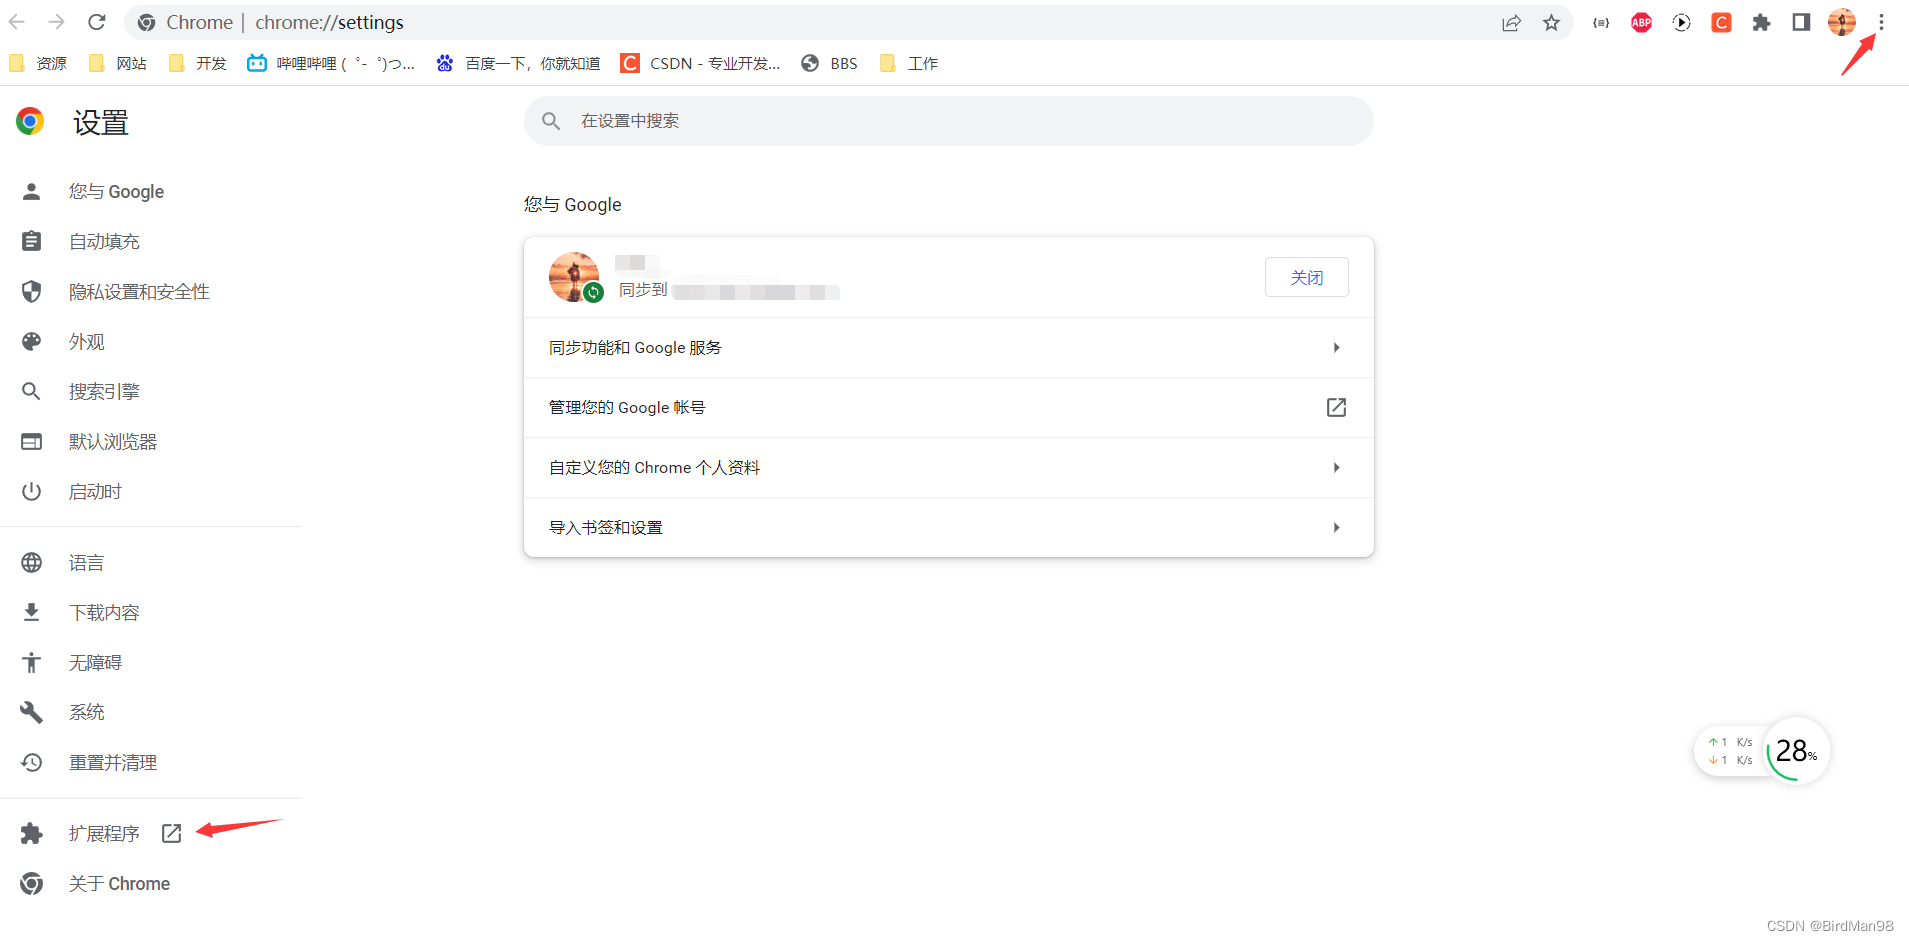Open Adblock Plus extension icon
Viewport: 1909px width, 941px height.
pyautogui.click(x=1641, y=22)
